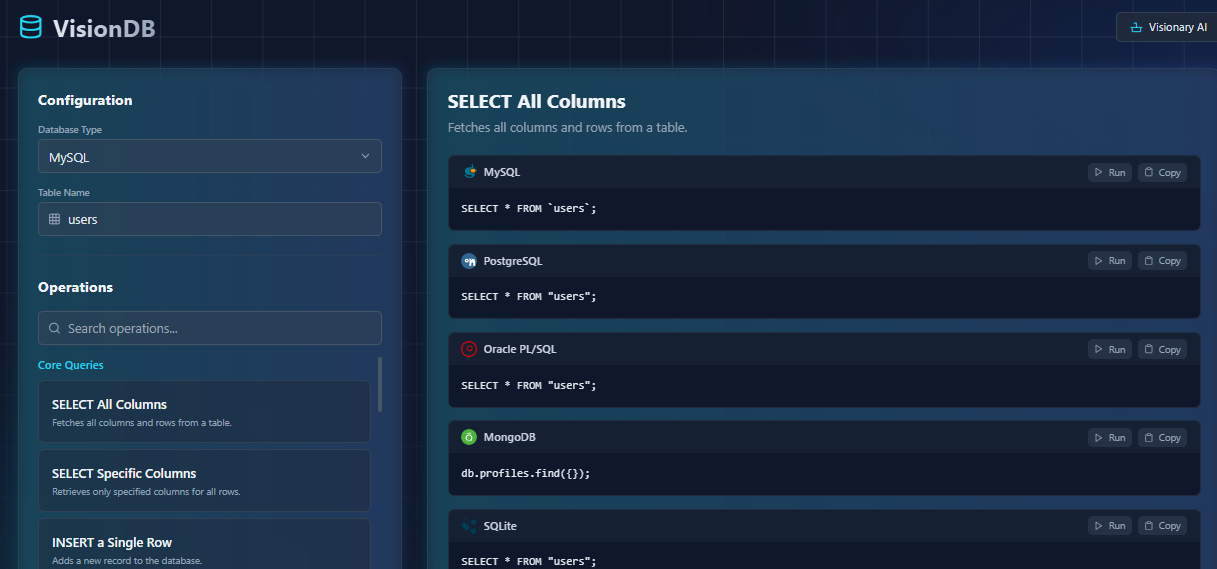Click the Oracle red circle icon
Screen dimensions: 1217x569
[x=469, y=349]
